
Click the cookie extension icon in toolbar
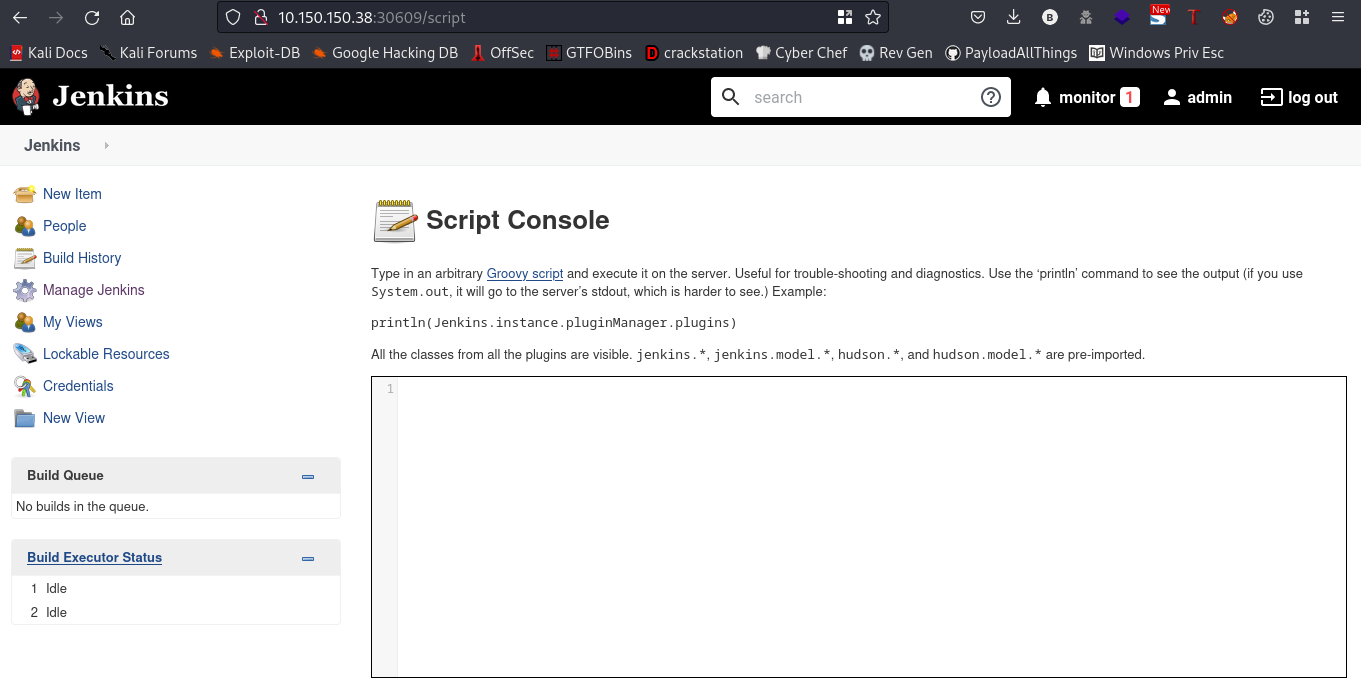point(1265,17)
